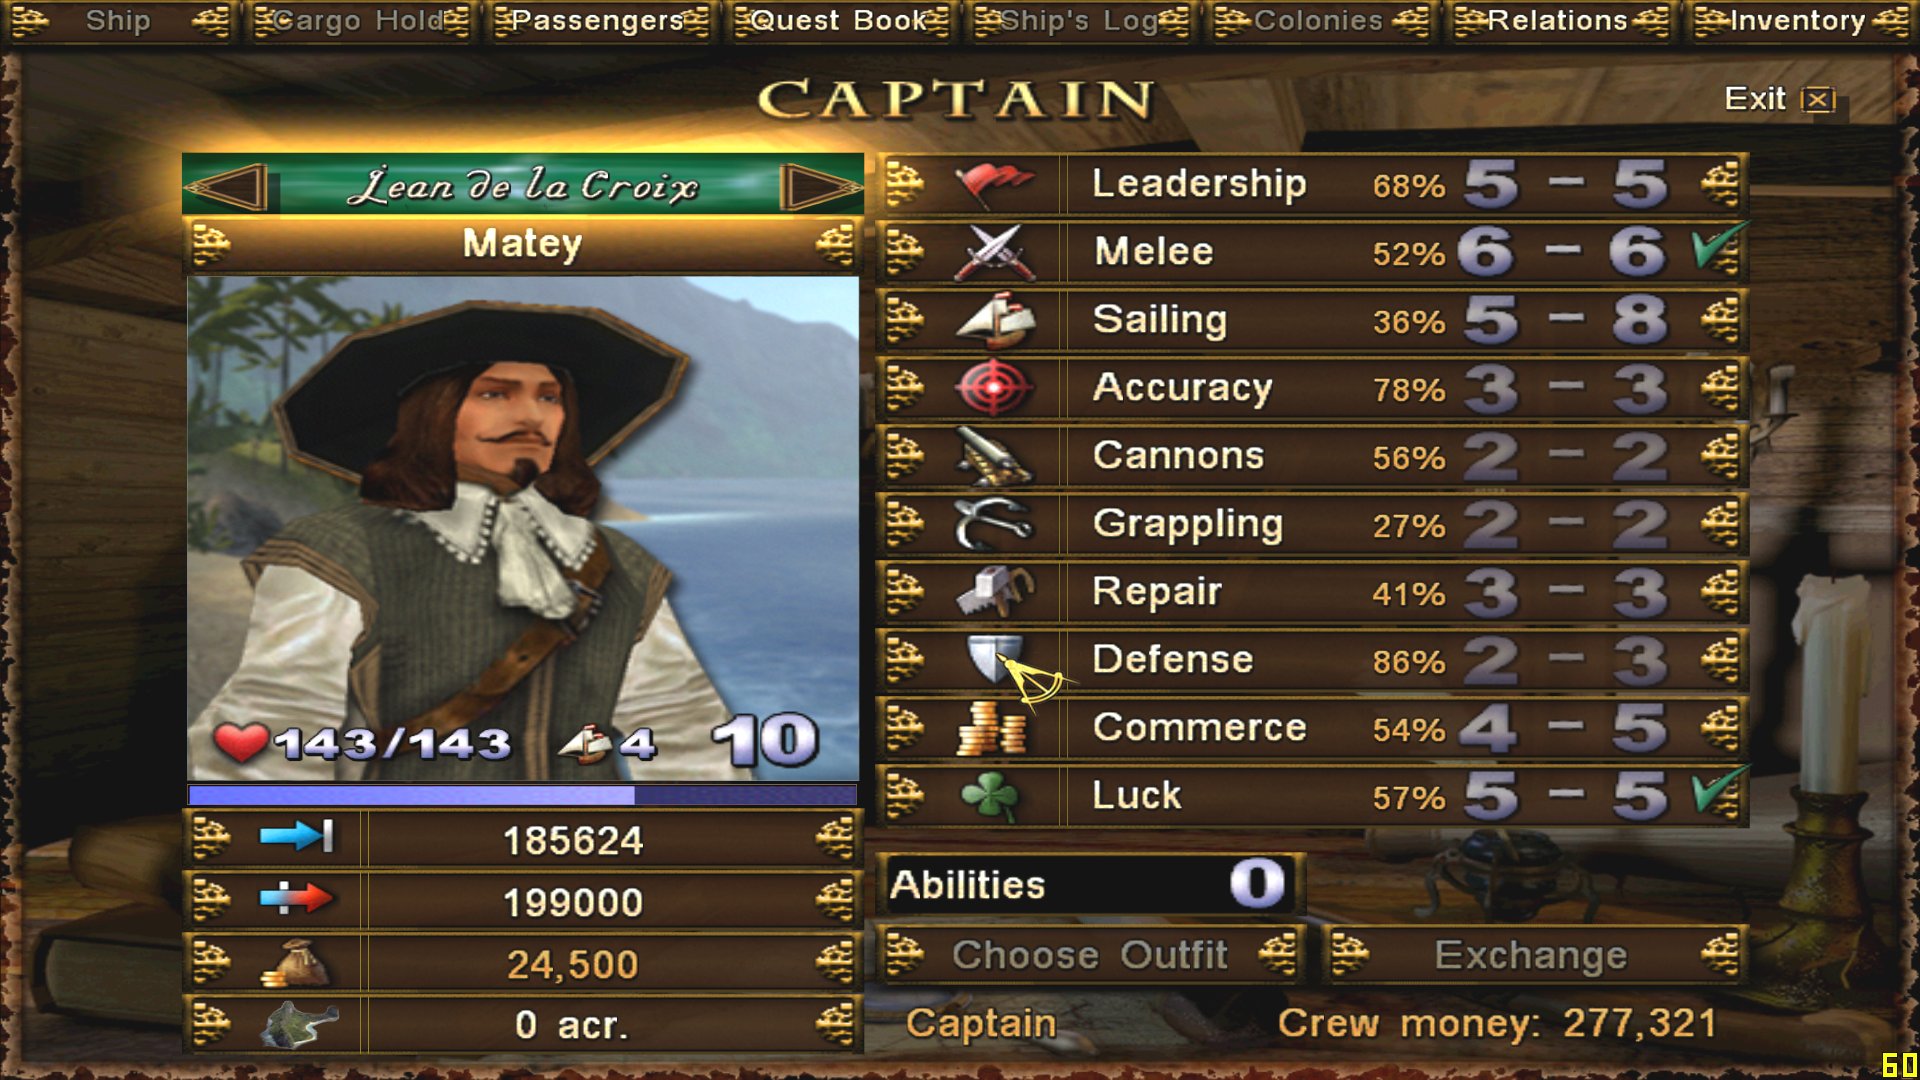This screenshot has width=1920, height=1080.
Task: Expand the Abilities panel
Action: click(x=1090, y=885)
